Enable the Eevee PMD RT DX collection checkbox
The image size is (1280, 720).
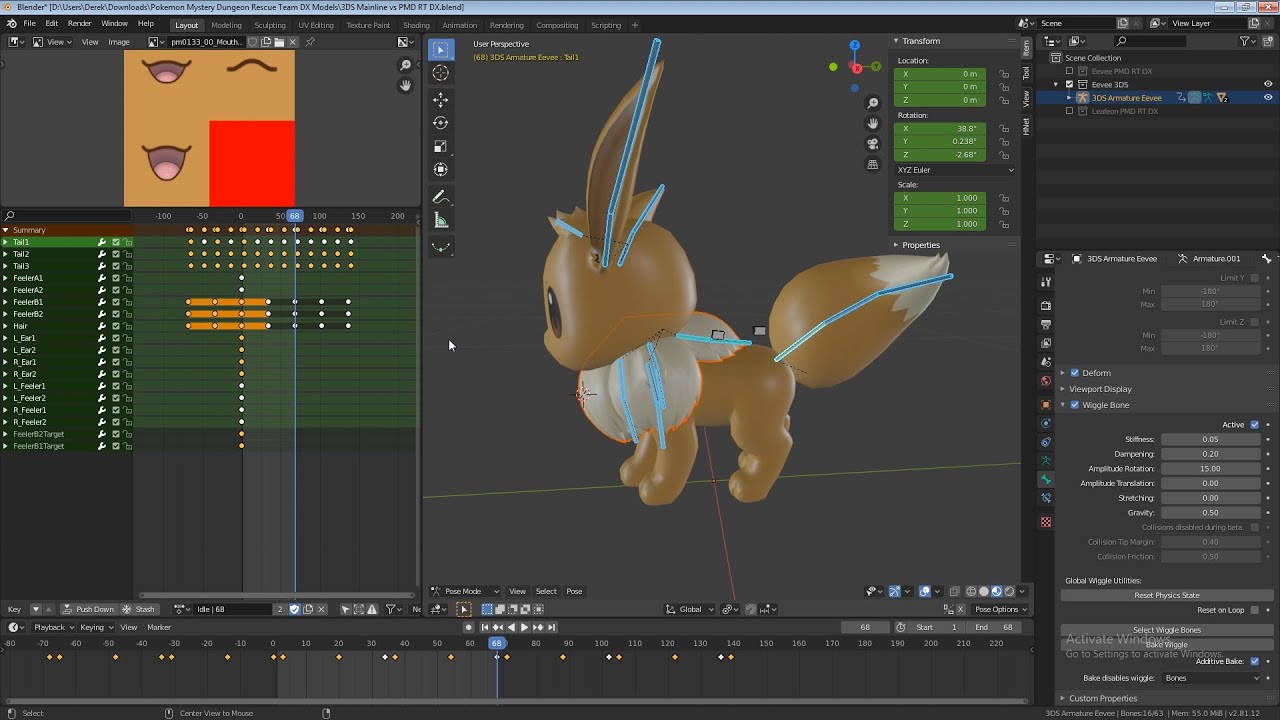1069,72
